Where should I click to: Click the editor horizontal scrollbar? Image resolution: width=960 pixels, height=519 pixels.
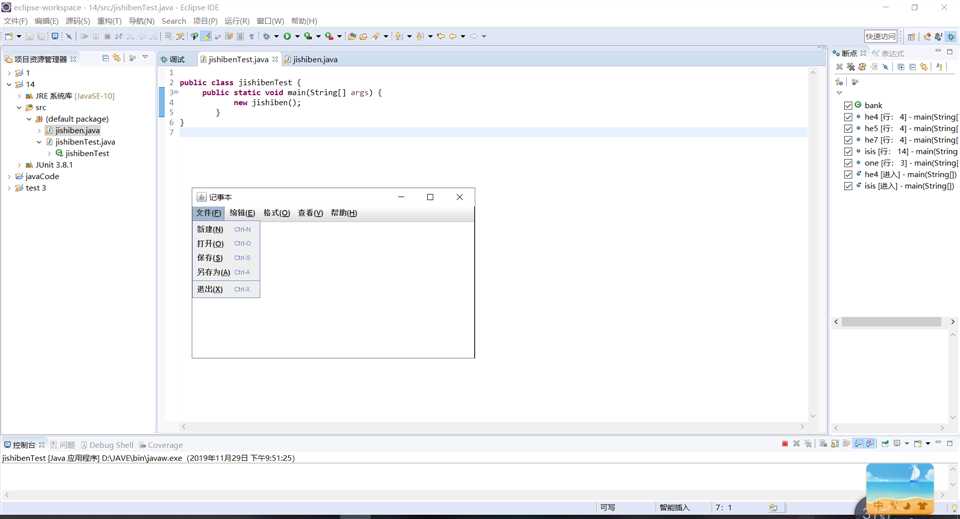[x=493, y=427]
